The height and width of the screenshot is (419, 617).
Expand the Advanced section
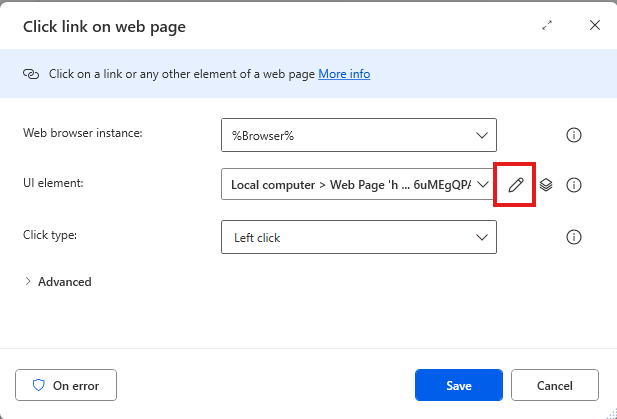pos(58,282)
